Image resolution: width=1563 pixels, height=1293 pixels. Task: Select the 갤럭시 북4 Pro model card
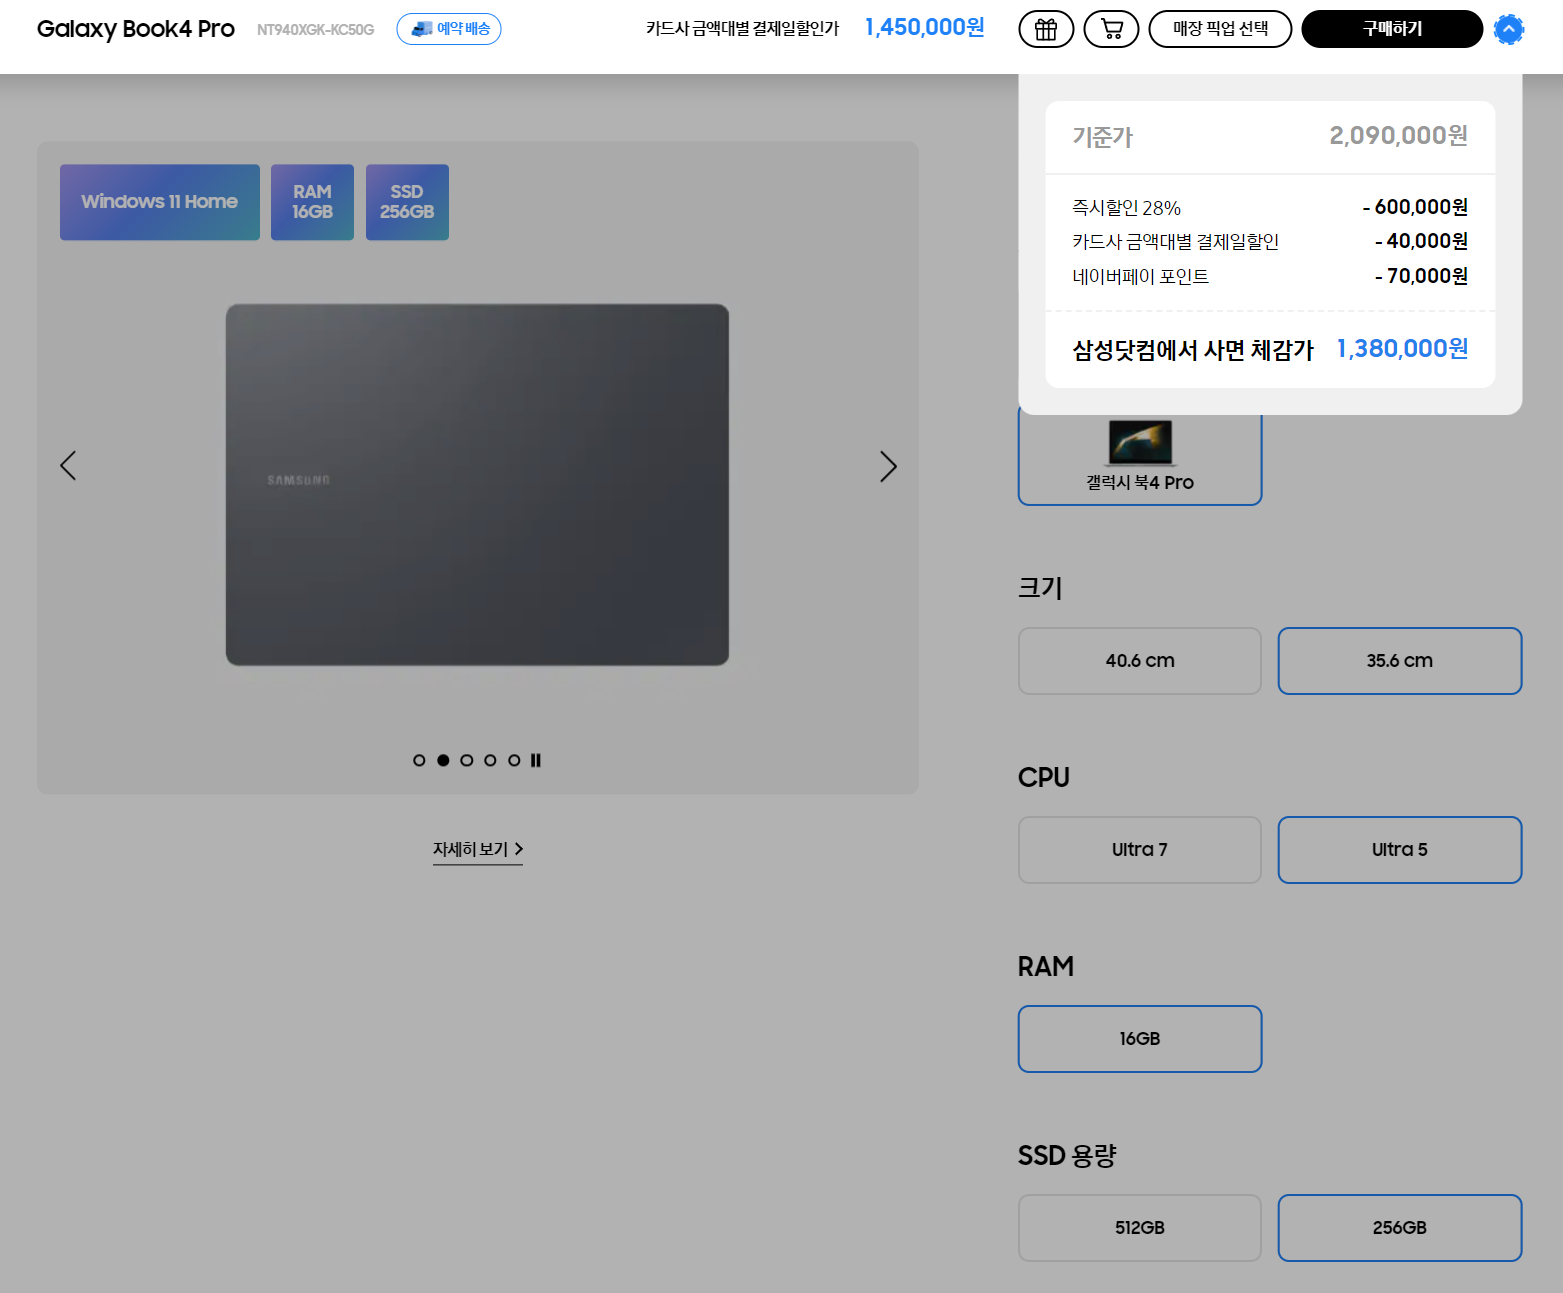1140,459
